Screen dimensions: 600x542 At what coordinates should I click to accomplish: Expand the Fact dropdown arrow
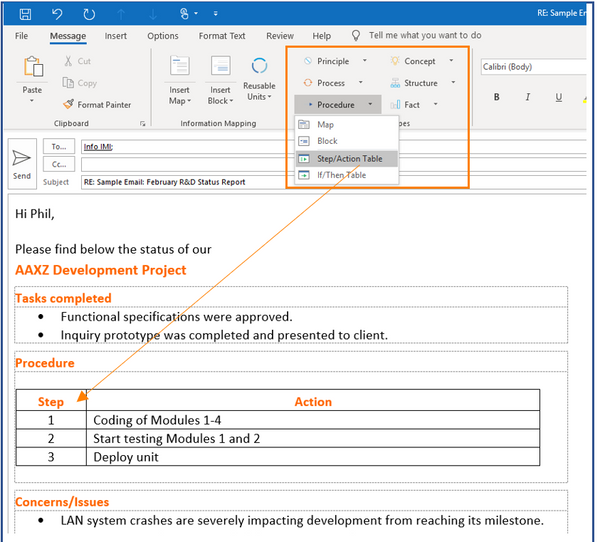(x=435, y=104)
